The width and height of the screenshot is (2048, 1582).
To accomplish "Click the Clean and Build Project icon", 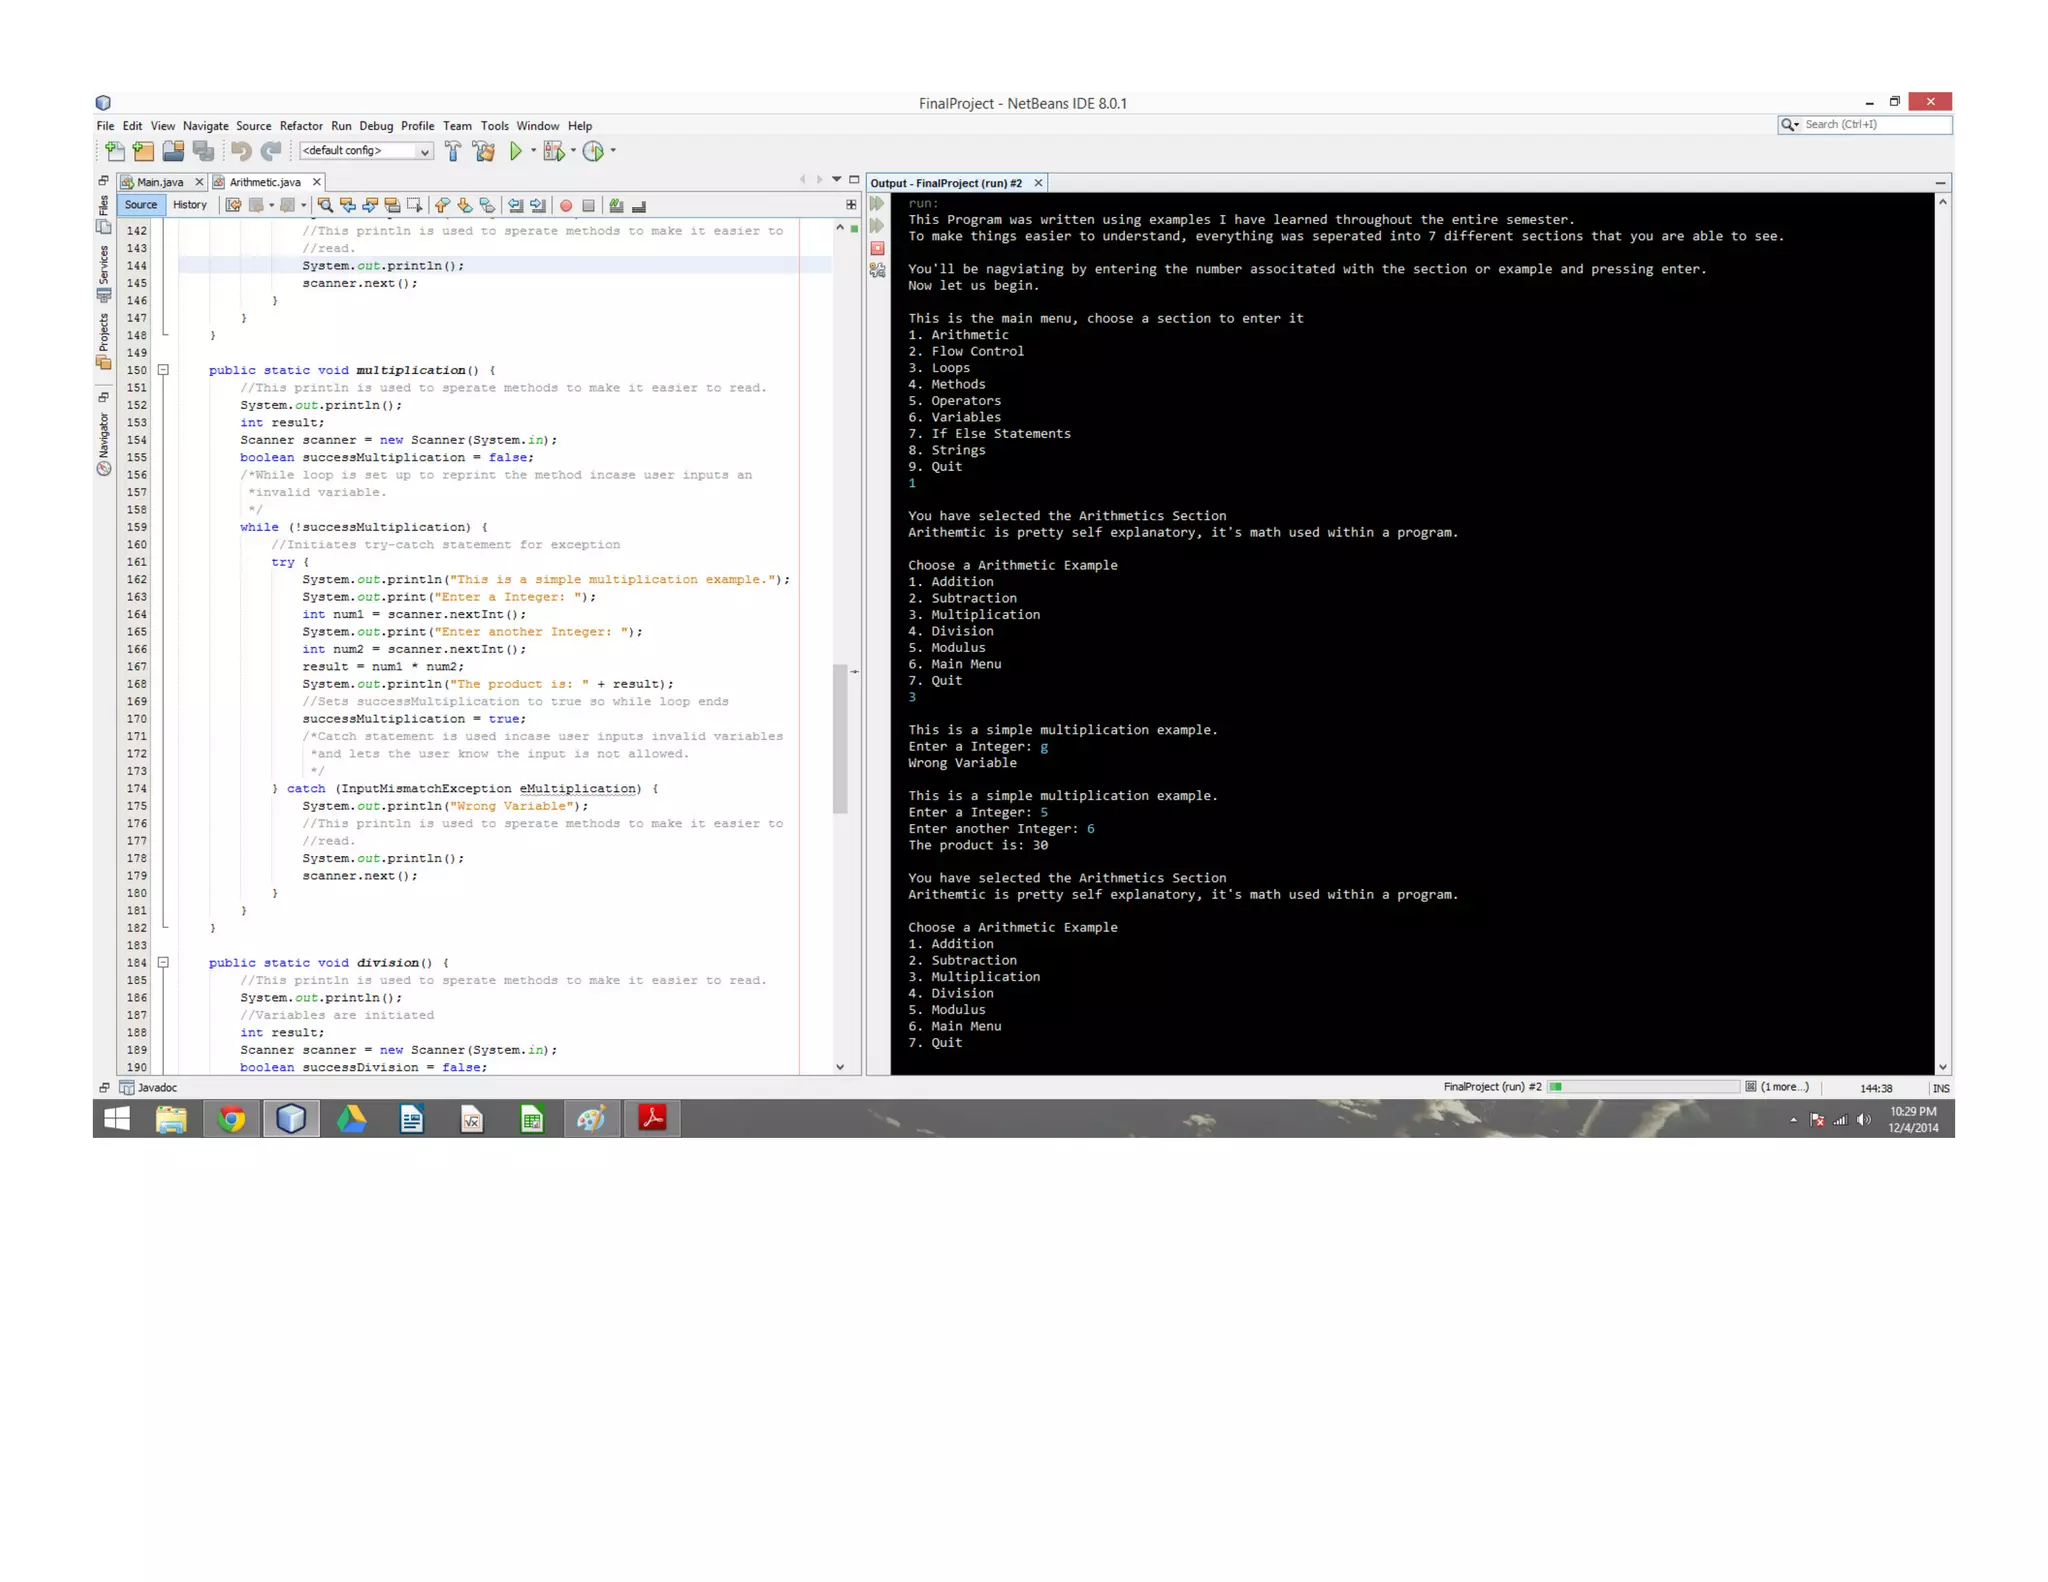I will [x=484, y=151].
